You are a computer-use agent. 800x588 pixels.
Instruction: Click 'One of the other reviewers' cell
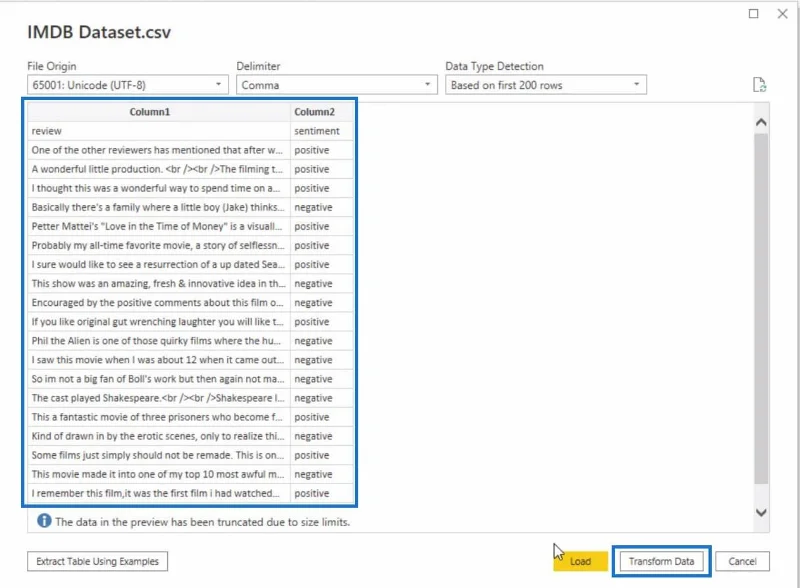pyautogui.click(x=159, y=150)
